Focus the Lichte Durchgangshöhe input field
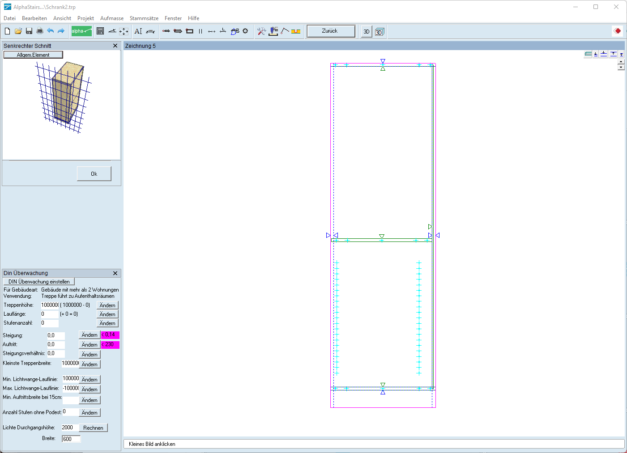Viewport: 627px width, 453px height. (70, 427)
